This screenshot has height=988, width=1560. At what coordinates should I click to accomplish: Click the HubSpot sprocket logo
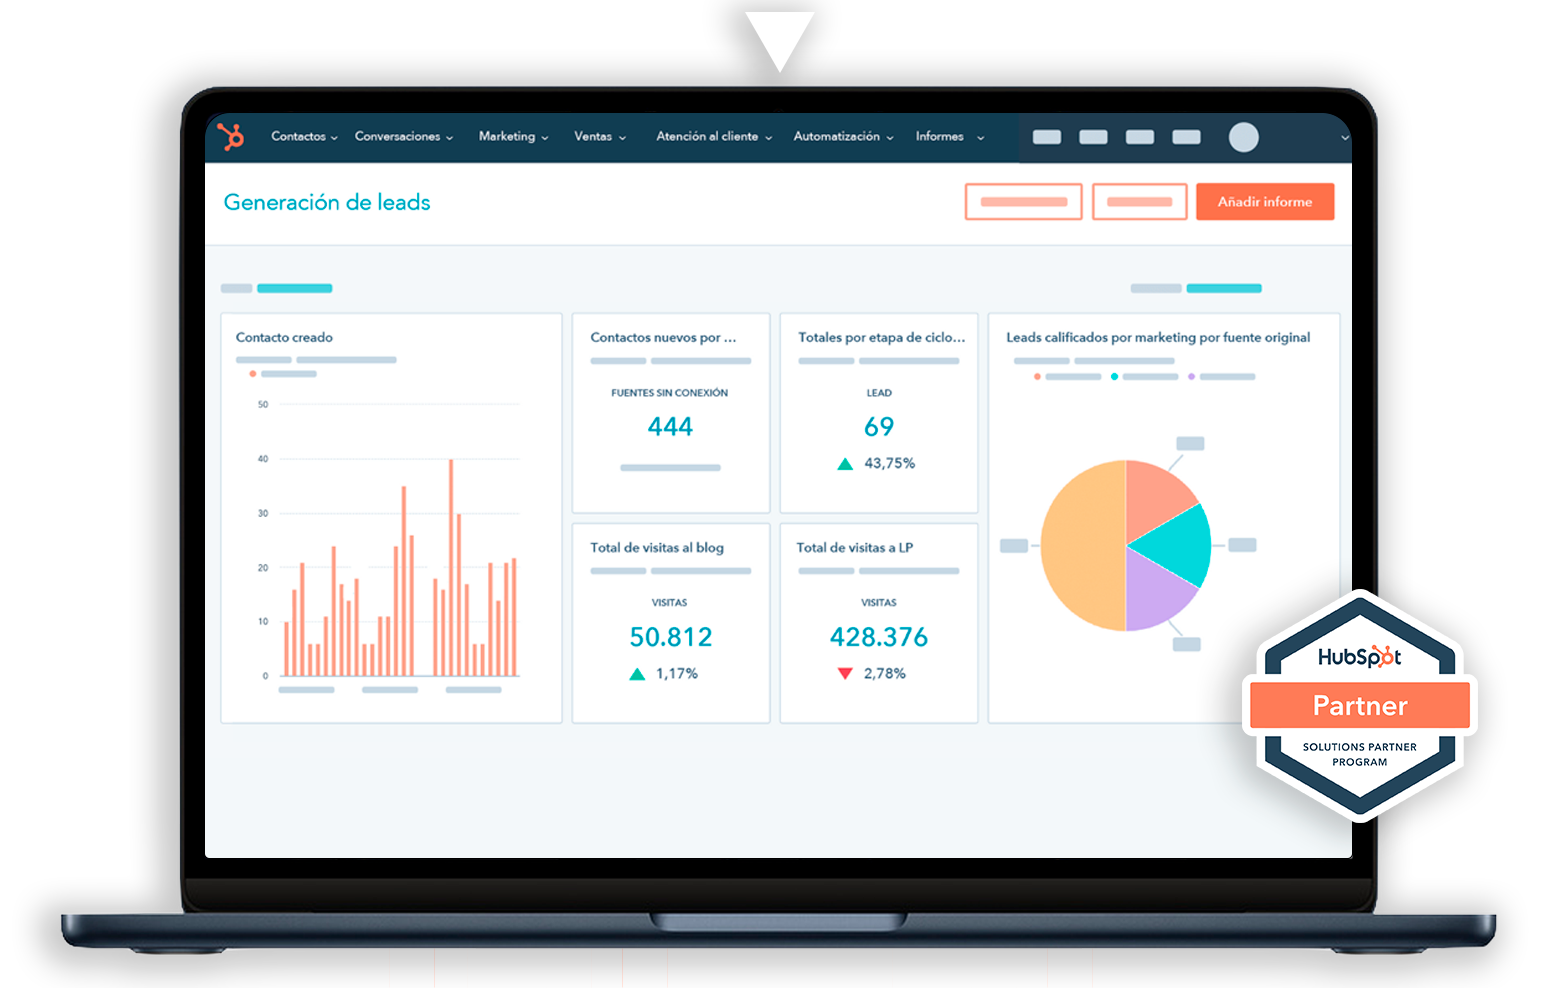coord(231,136)
